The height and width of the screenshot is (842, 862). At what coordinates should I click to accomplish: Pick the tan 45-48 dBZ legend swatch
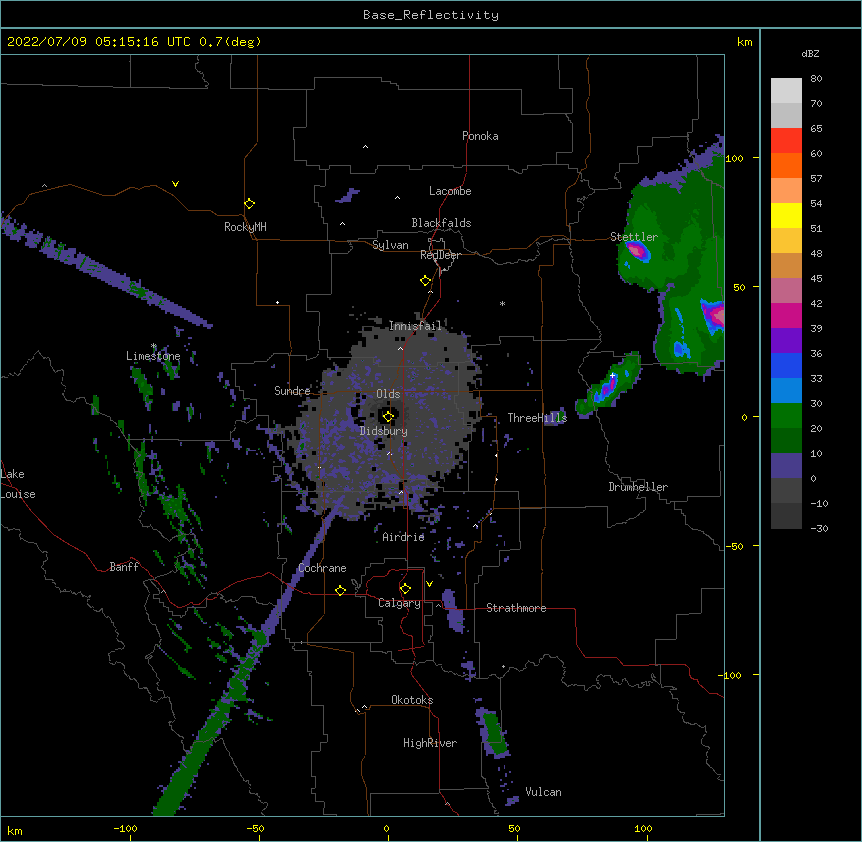[786, 265]
